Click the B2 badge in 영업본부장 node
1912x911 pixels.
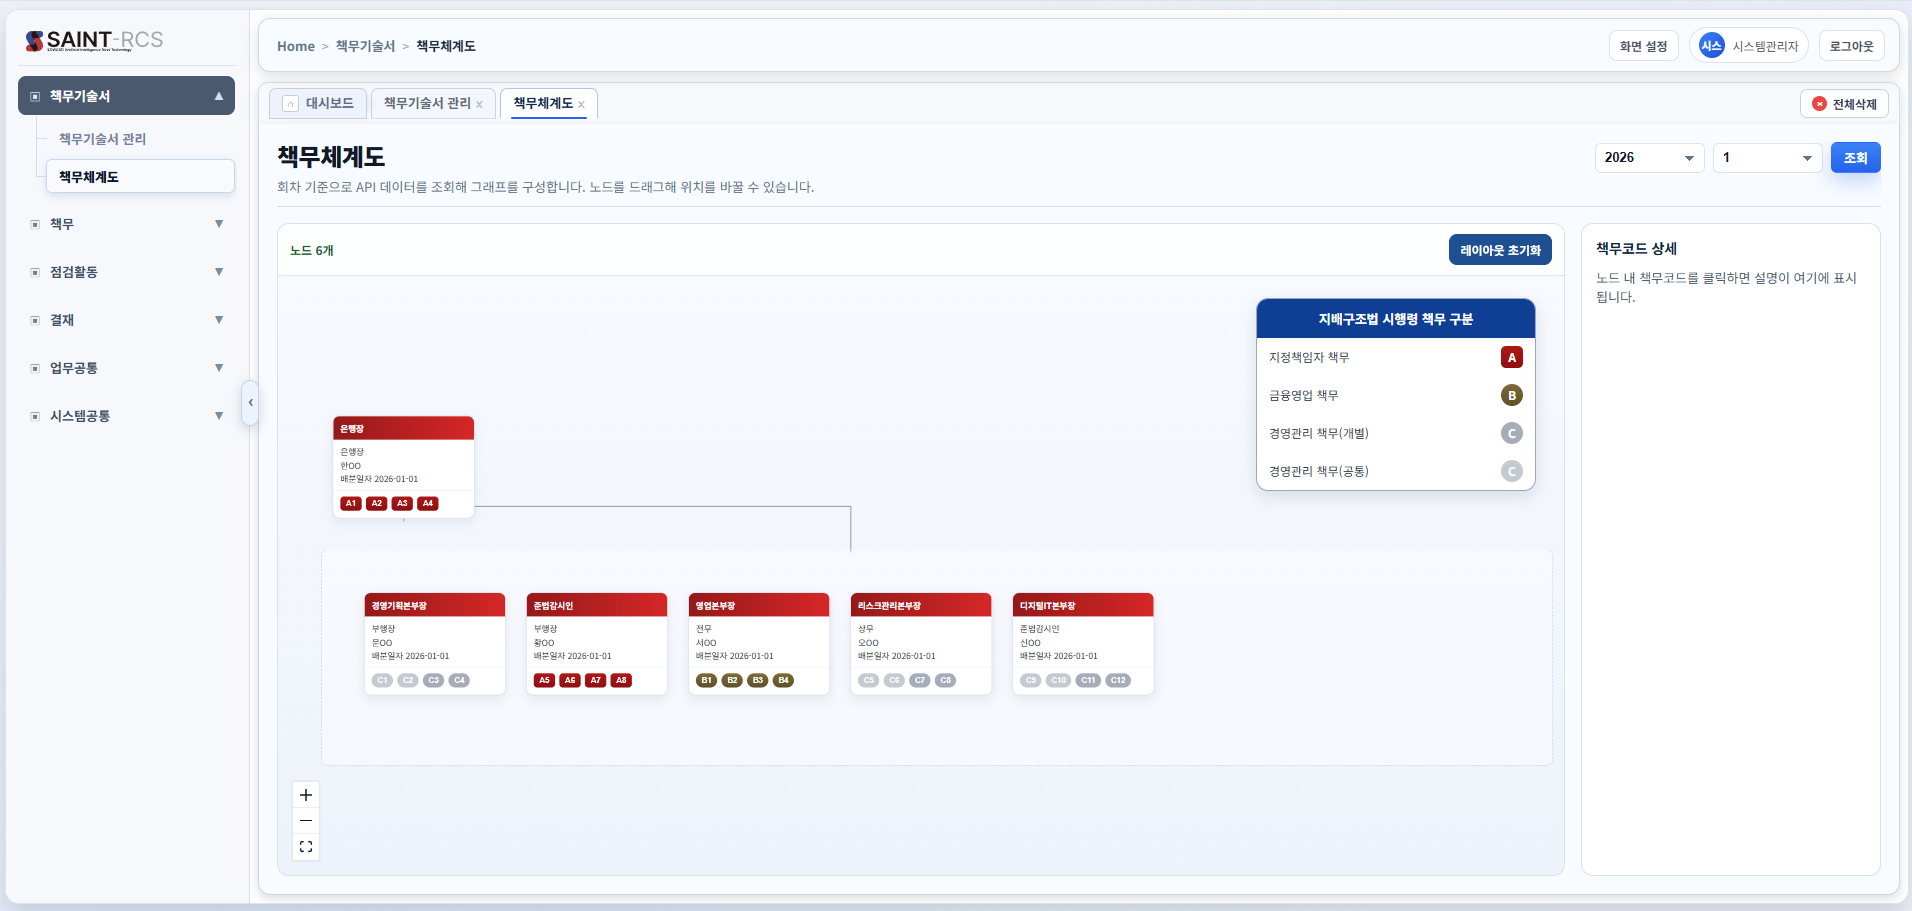point(732,681)
